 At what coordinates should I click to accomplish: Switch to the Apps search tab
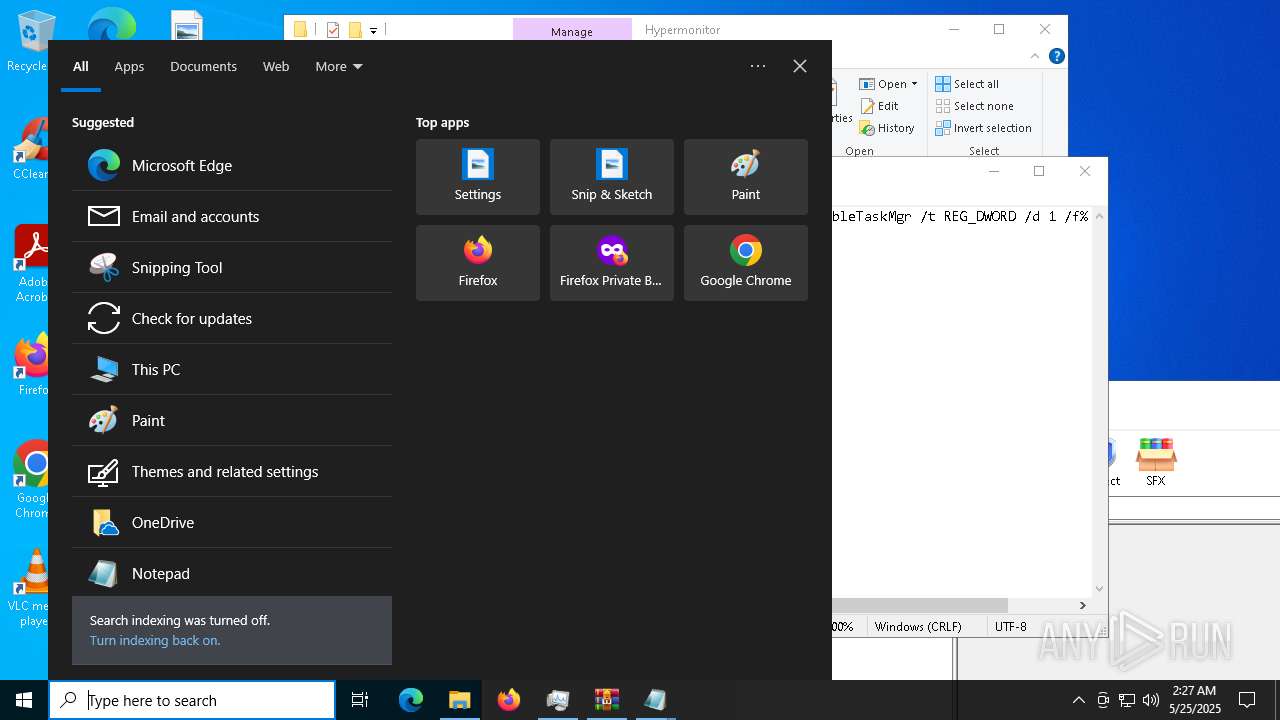click(129, 66)
